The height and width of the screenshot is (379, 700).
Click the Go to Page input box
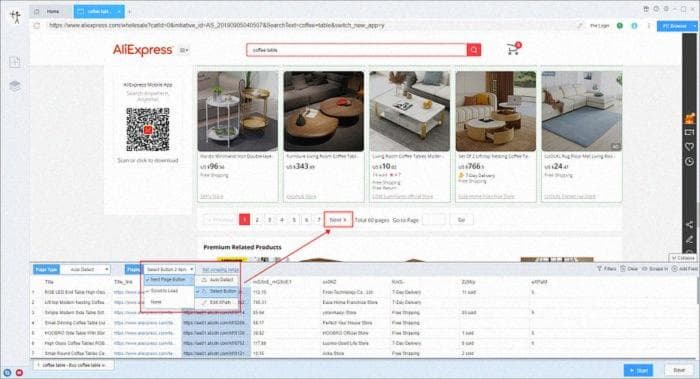[x=433, y=220]
